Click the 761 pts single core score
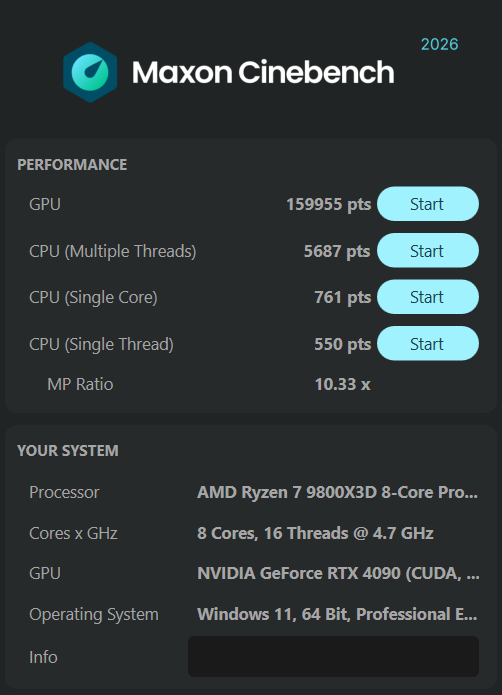The height and width of the screenshot is (695, 502). click(342, 297)
